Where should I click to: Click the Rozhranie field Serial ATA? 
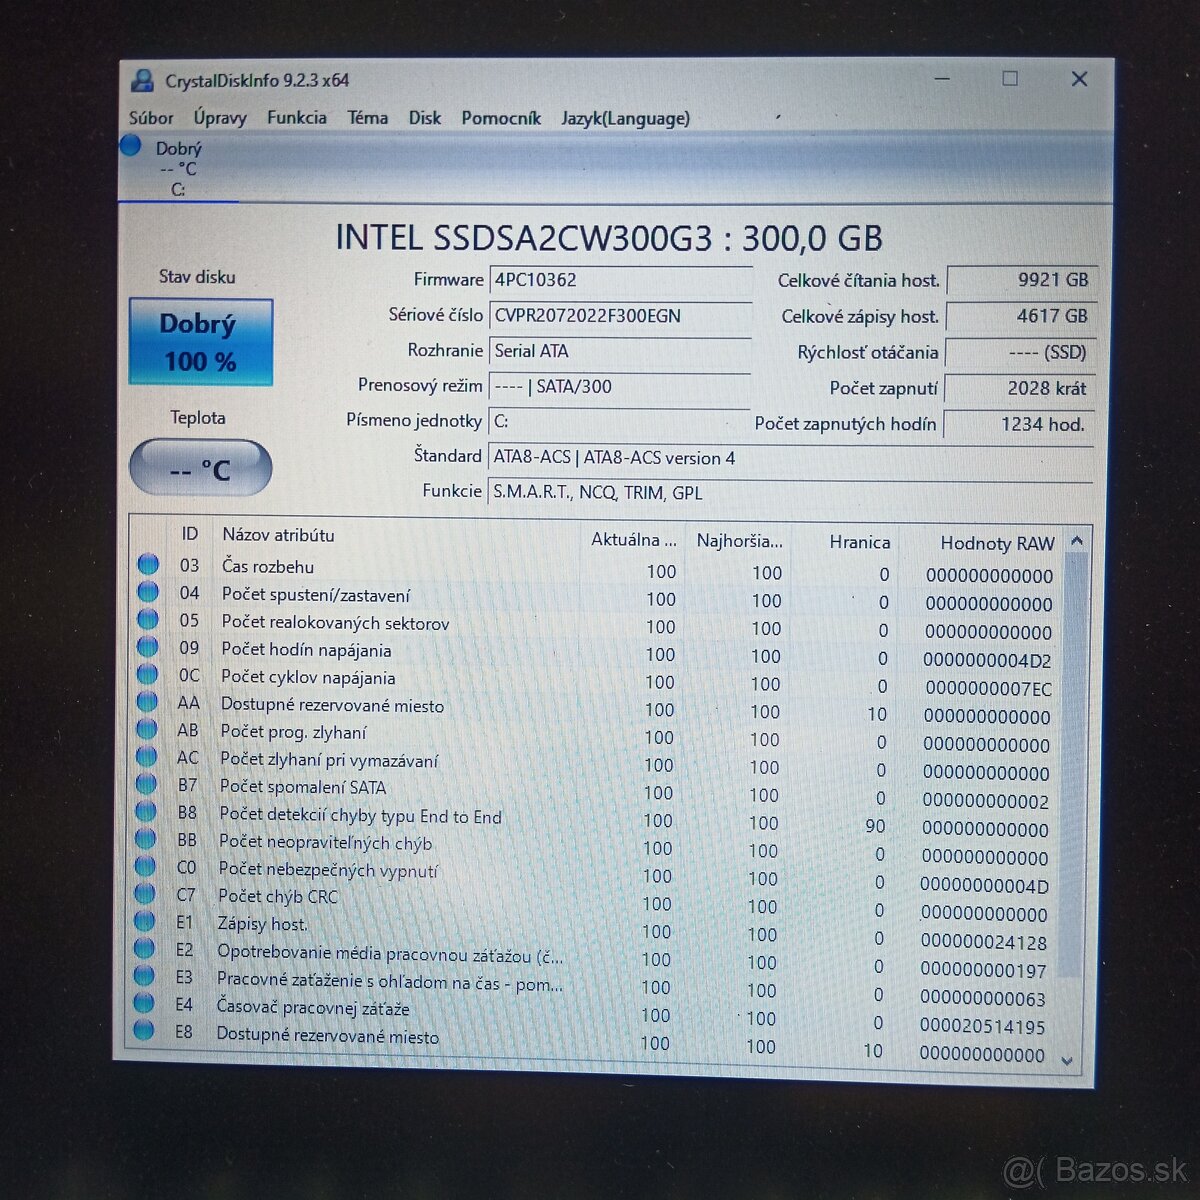[620, 351]
